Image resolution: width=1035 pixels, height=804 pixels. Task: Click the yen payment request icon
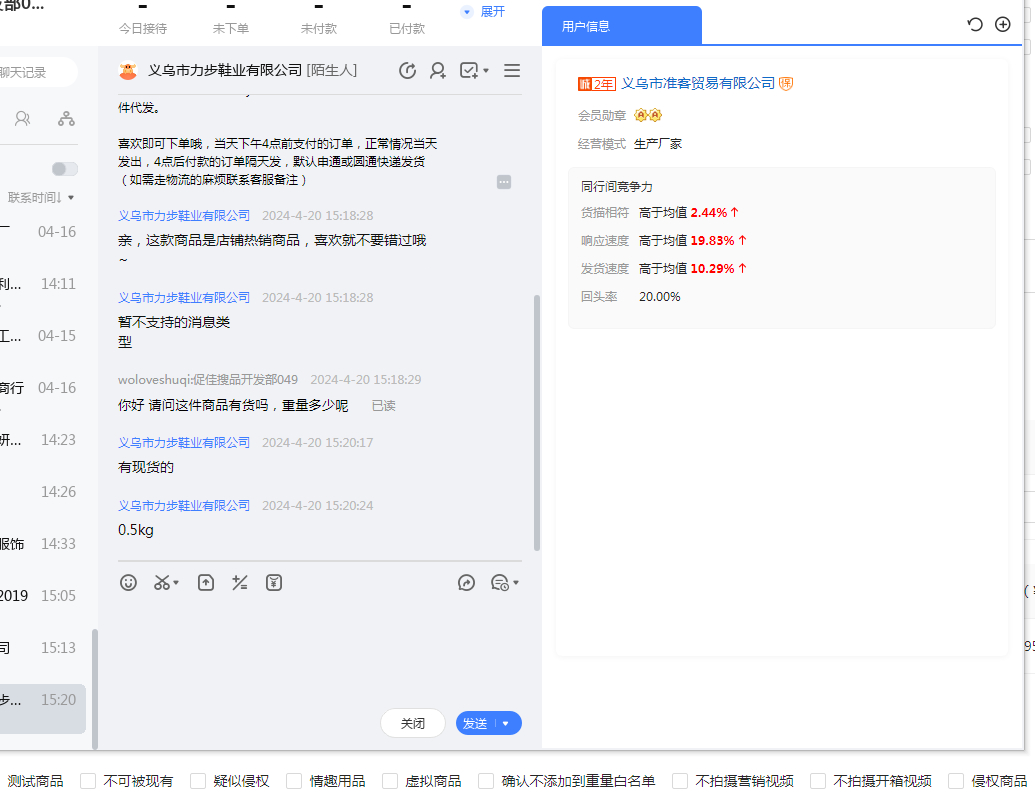click(x=274, y=582)
